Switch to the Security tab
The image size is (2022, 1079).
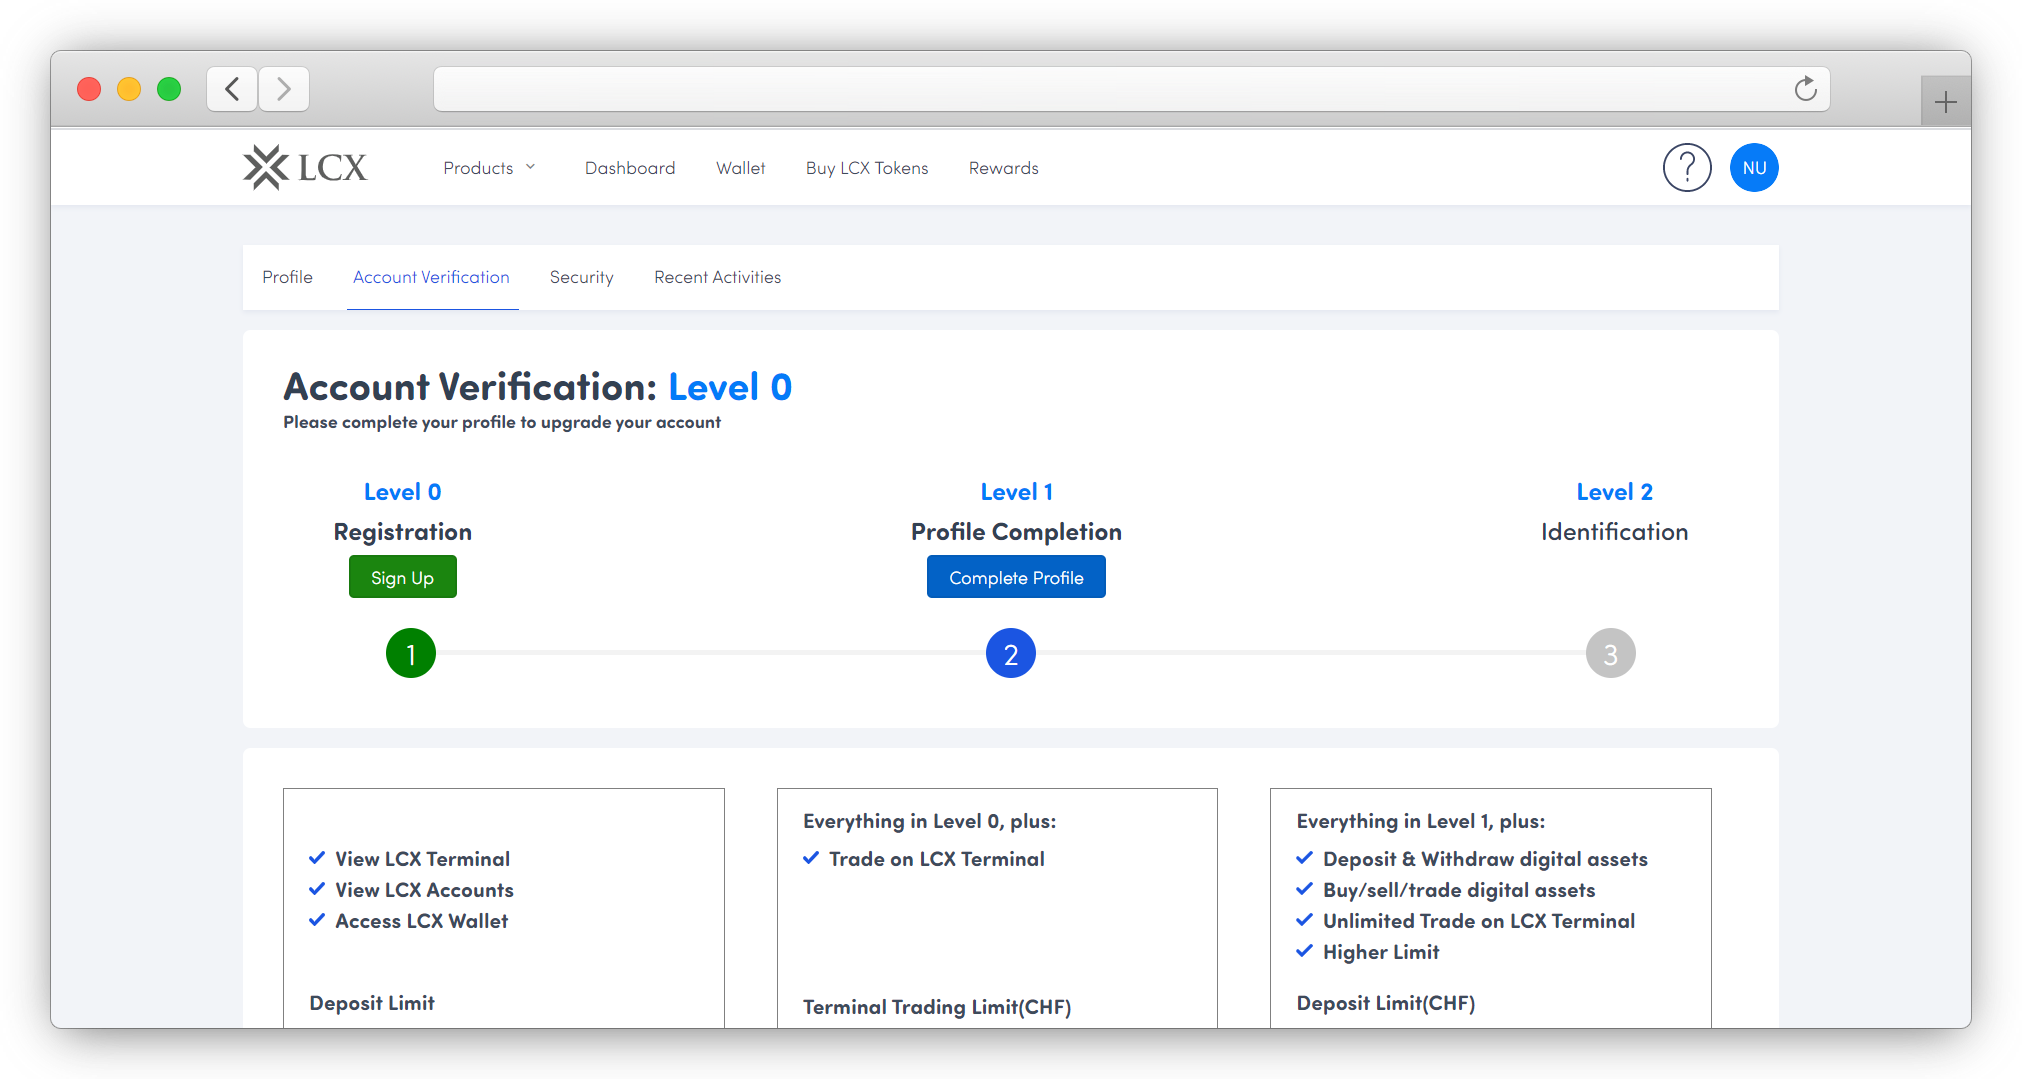click(582, 277)
